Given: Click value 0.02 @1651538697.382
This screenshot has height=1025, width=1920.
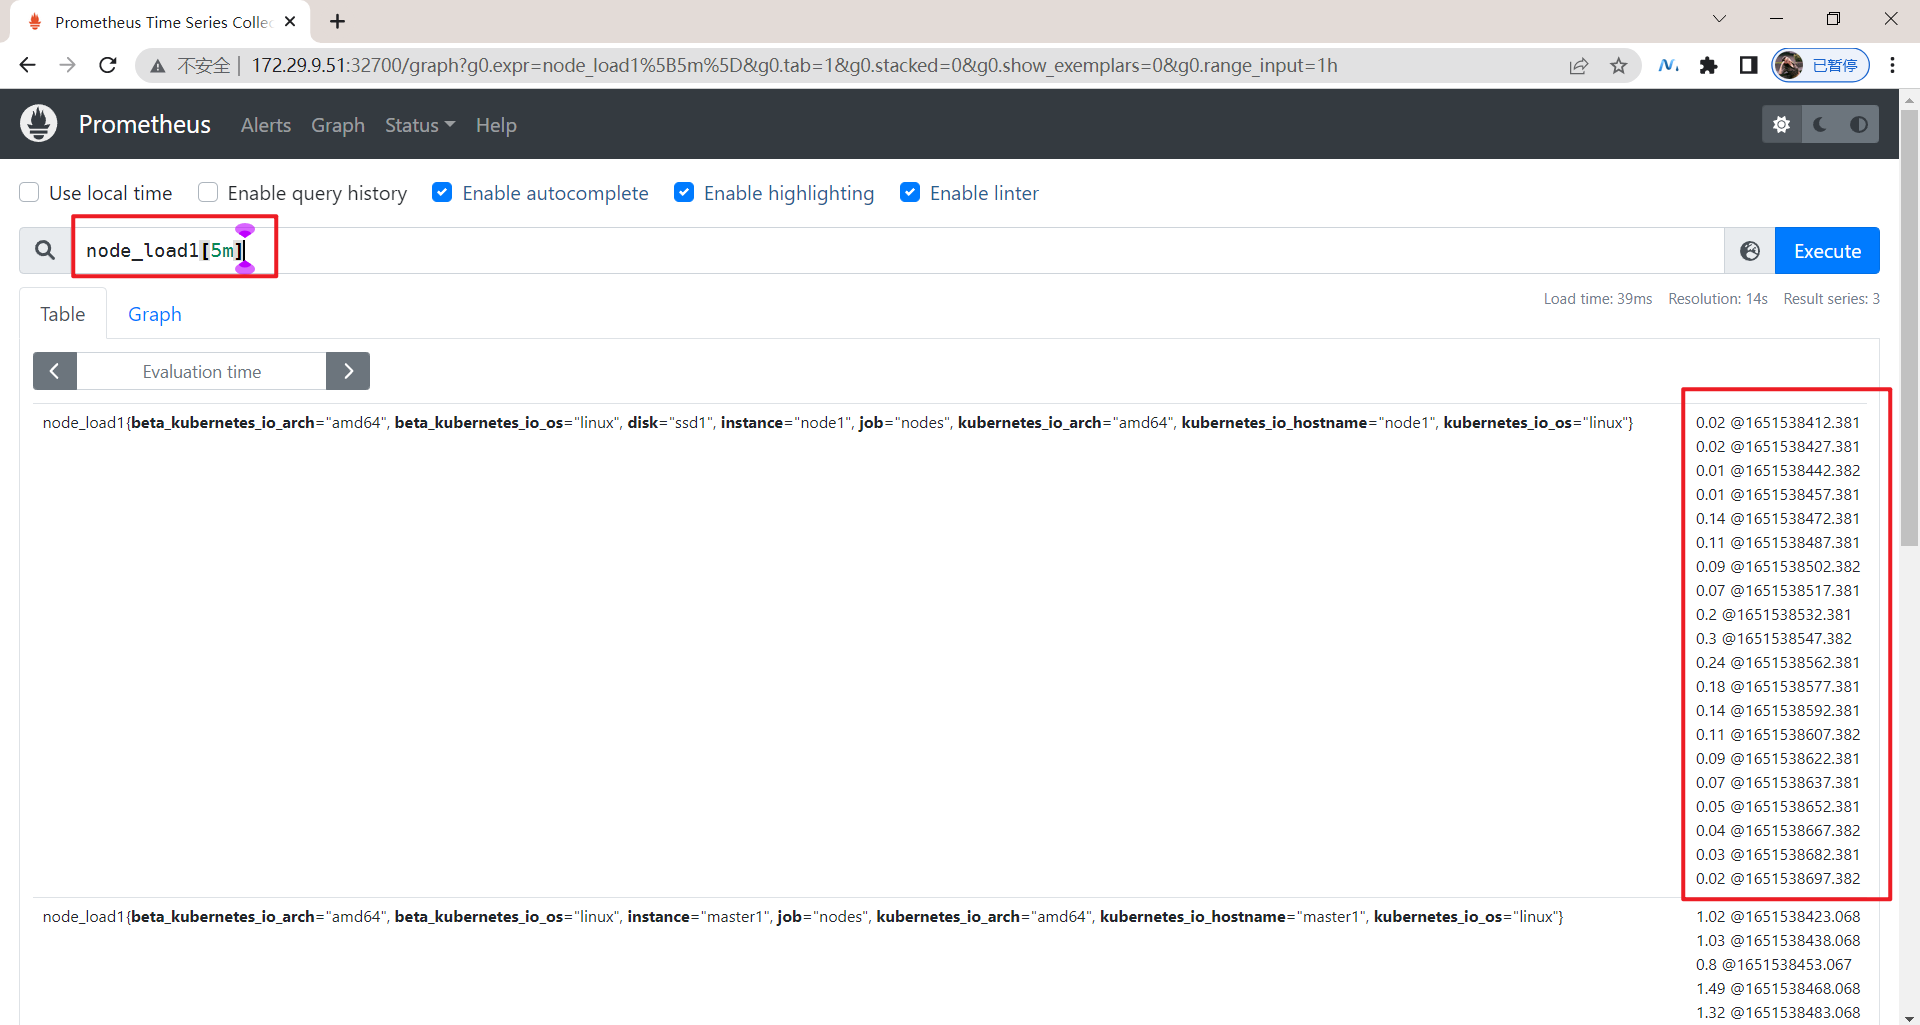Looking at the screenshot, I should (x=1778, y=878).
